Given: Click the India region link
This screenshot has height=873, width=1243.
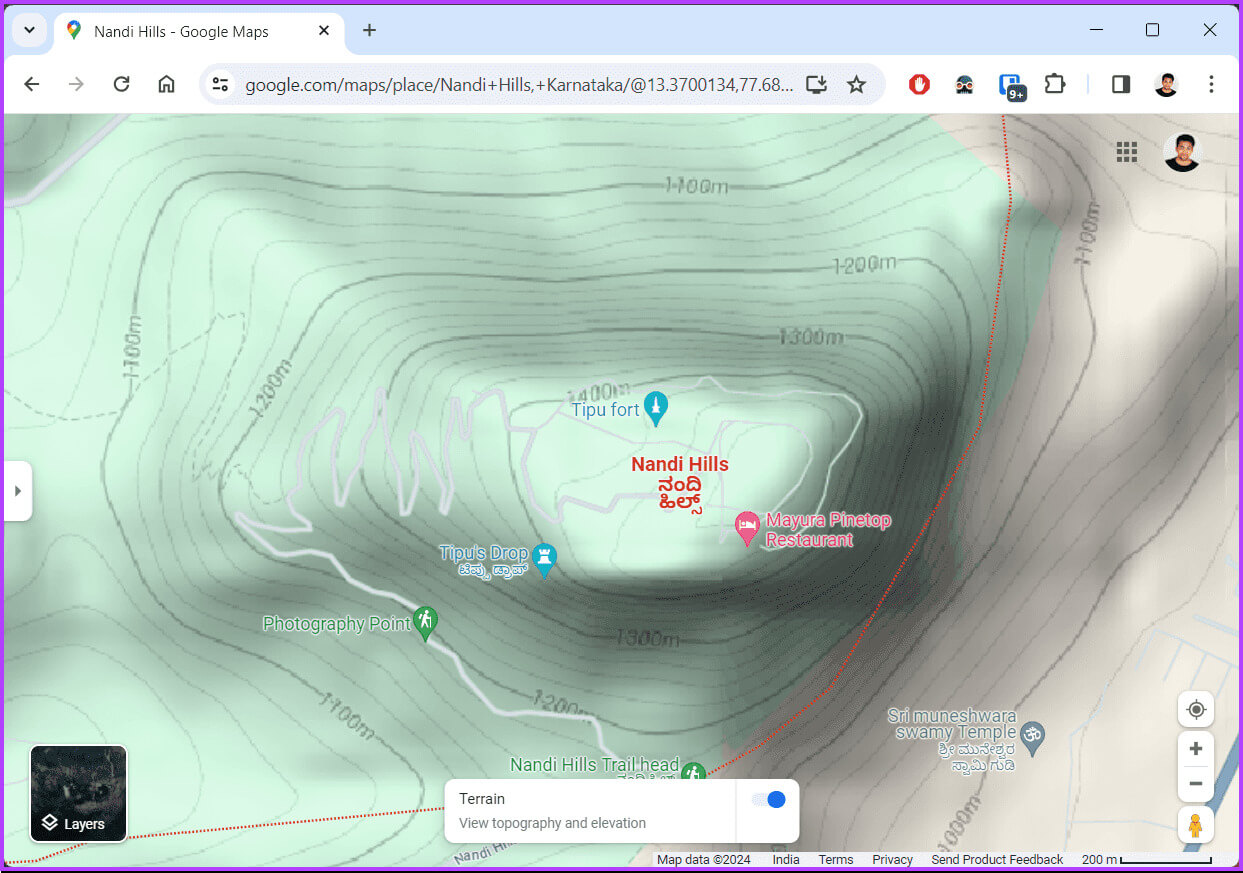Looking at the screenshot, I should pos(786,860).
